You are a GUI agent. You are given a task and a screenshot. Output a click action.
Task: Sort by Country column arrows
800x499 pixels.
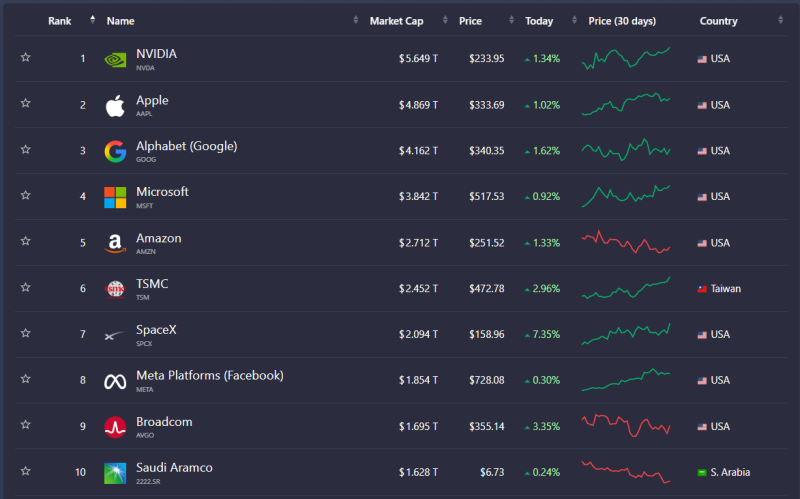[x=781, y=20]
